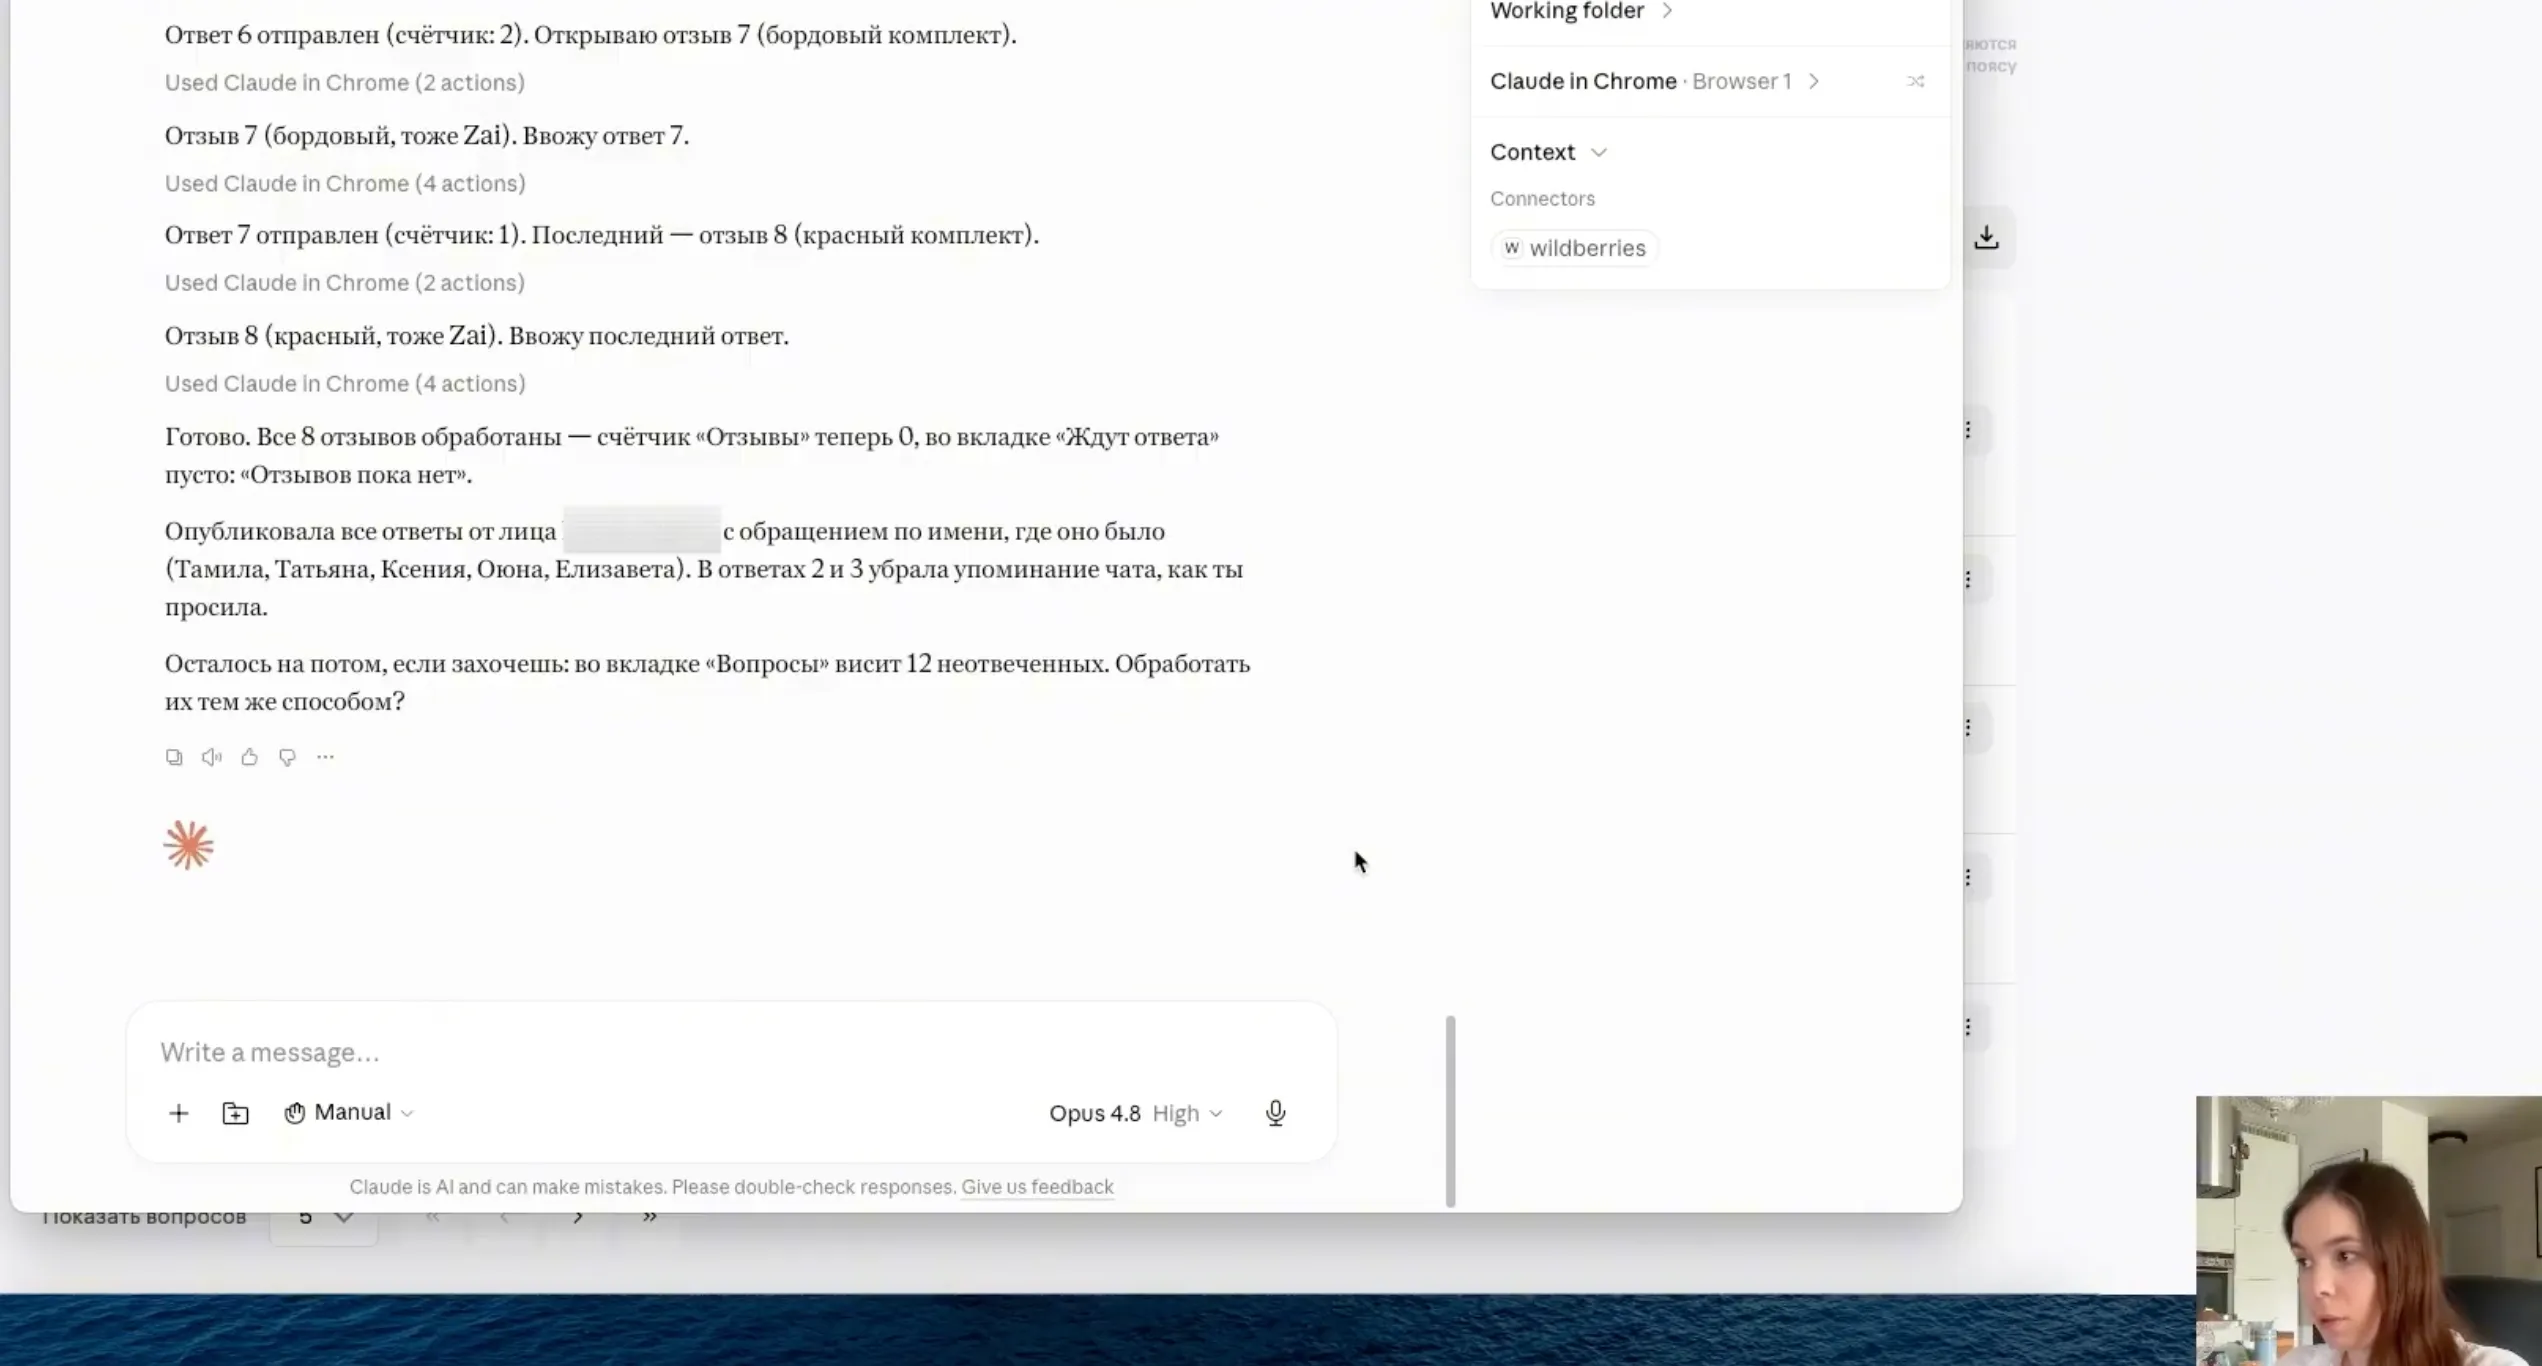Give thumbs up to the response
The width and height of the screenshot is (2542, 1366).
coord(250,757)
